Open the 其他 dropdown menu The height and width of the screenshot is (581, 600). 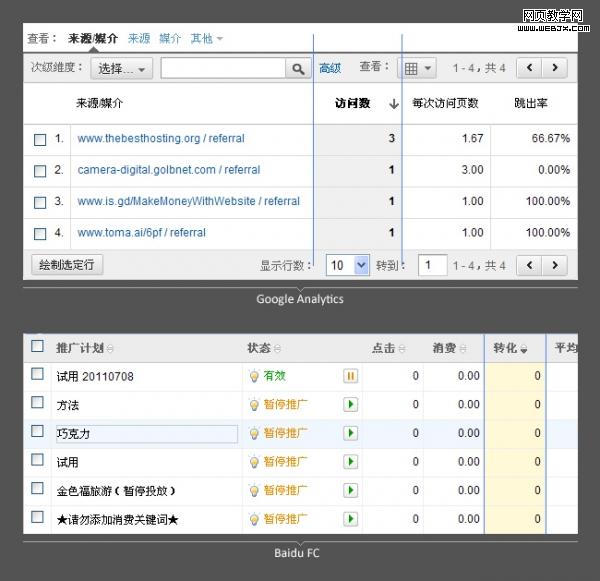point(206,38)
